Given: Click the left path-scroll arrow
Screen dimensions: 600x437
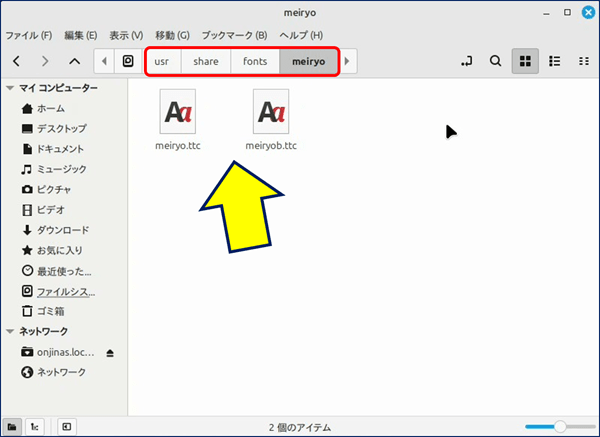Looking at the screenshot, I should click(104, 61).
